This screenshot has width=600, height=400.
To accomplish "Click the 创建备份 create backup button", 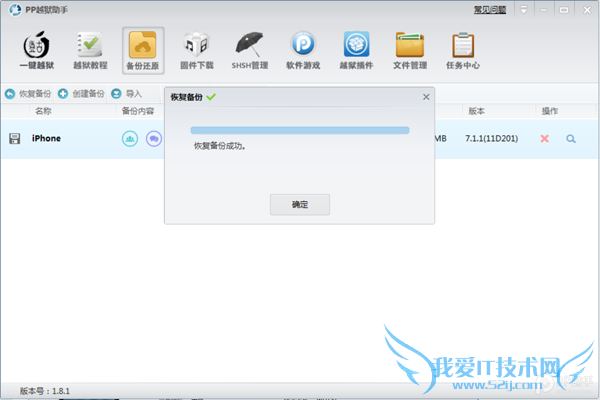I will coord(81,94).
